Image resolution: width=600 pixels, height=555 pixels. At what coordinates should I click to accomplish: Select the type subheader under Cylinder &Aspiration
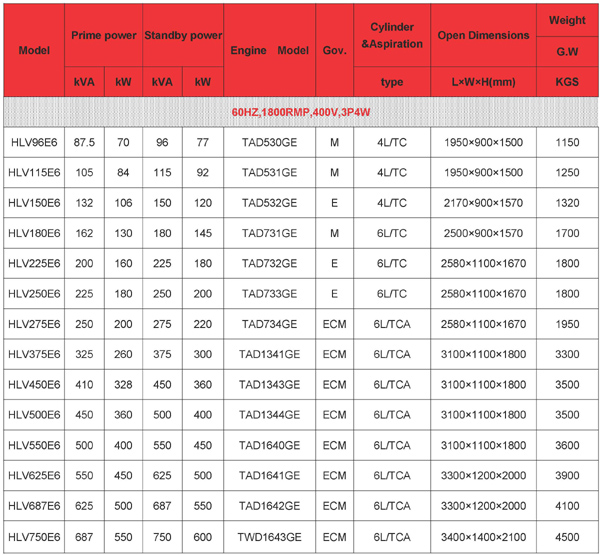(392, 82)
